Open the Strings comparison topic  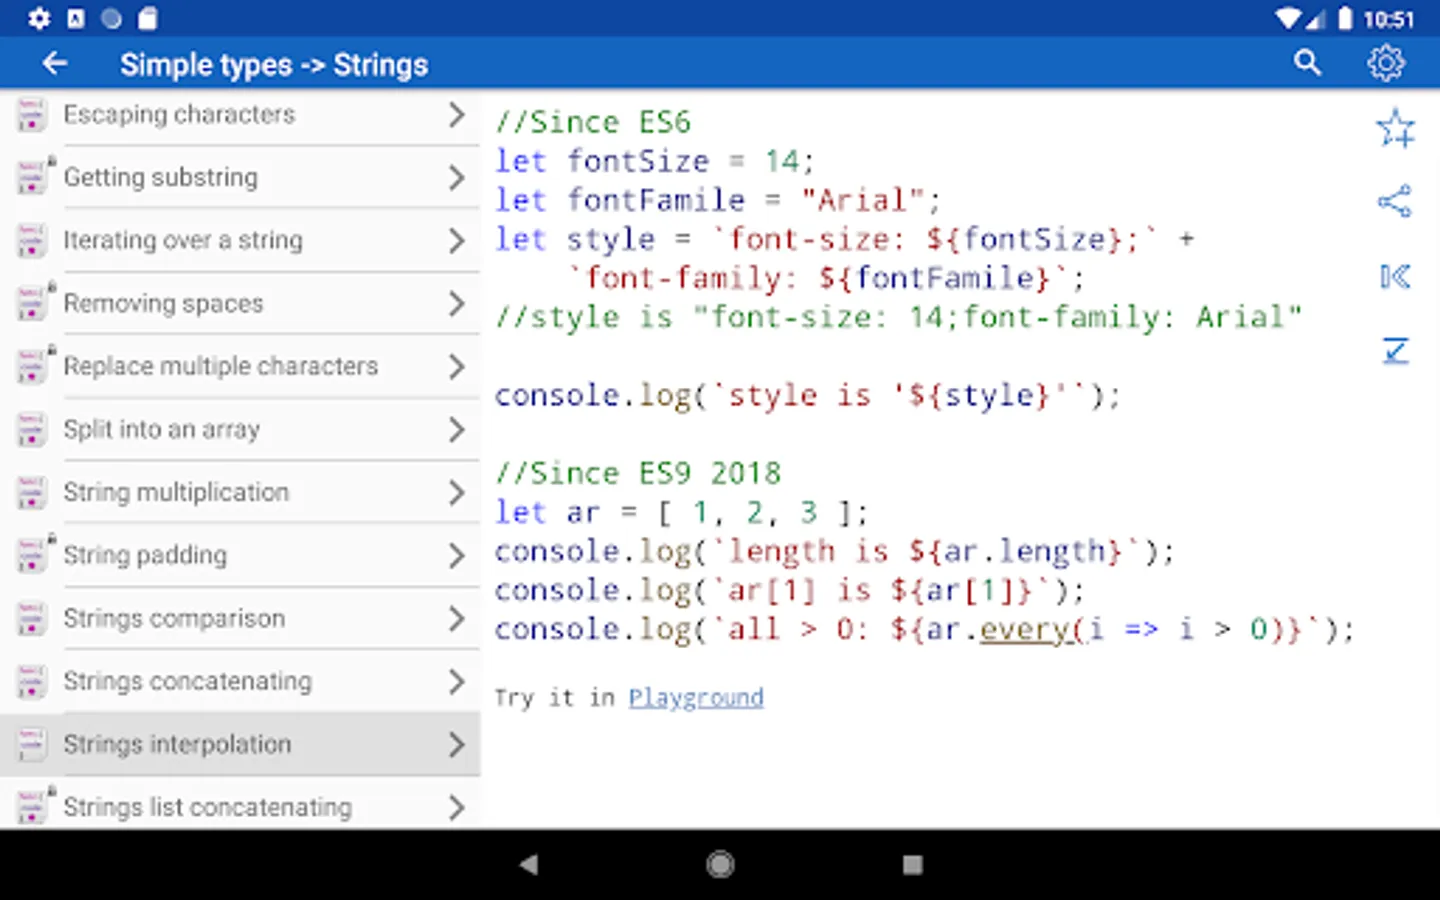[174, 619]
